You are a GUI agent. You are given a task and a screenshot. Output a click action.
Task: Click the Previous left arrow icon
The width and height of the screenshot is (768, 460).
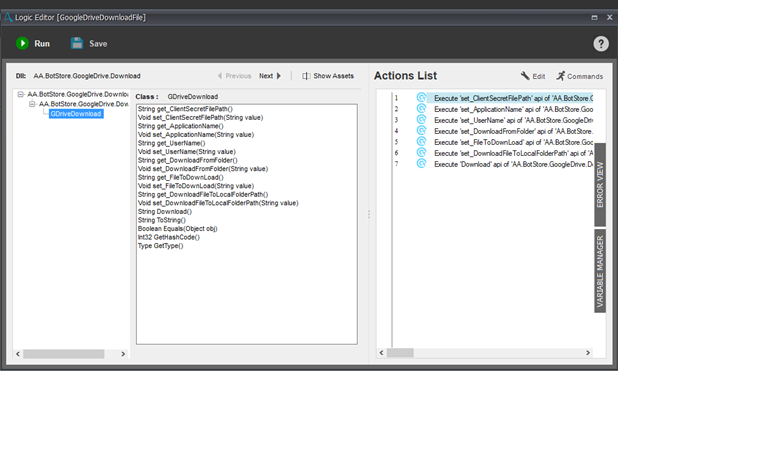tap(220, 76)
